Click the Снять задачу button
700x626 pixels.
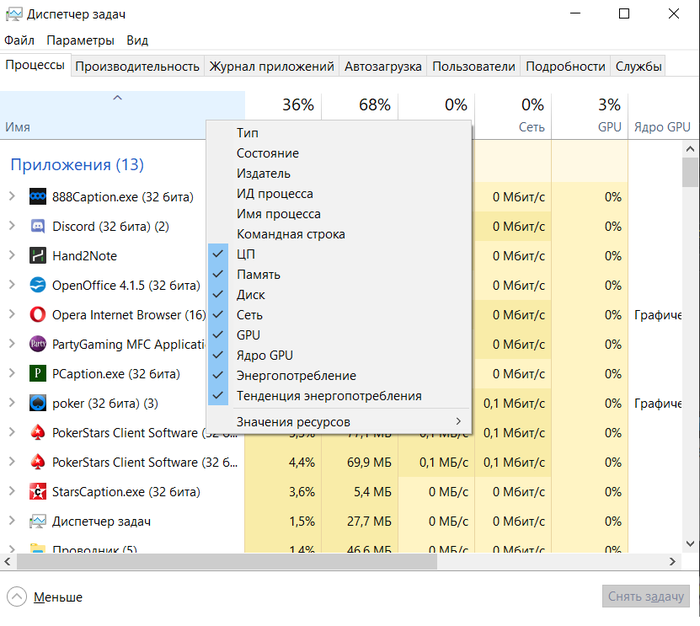click(646, 597)
